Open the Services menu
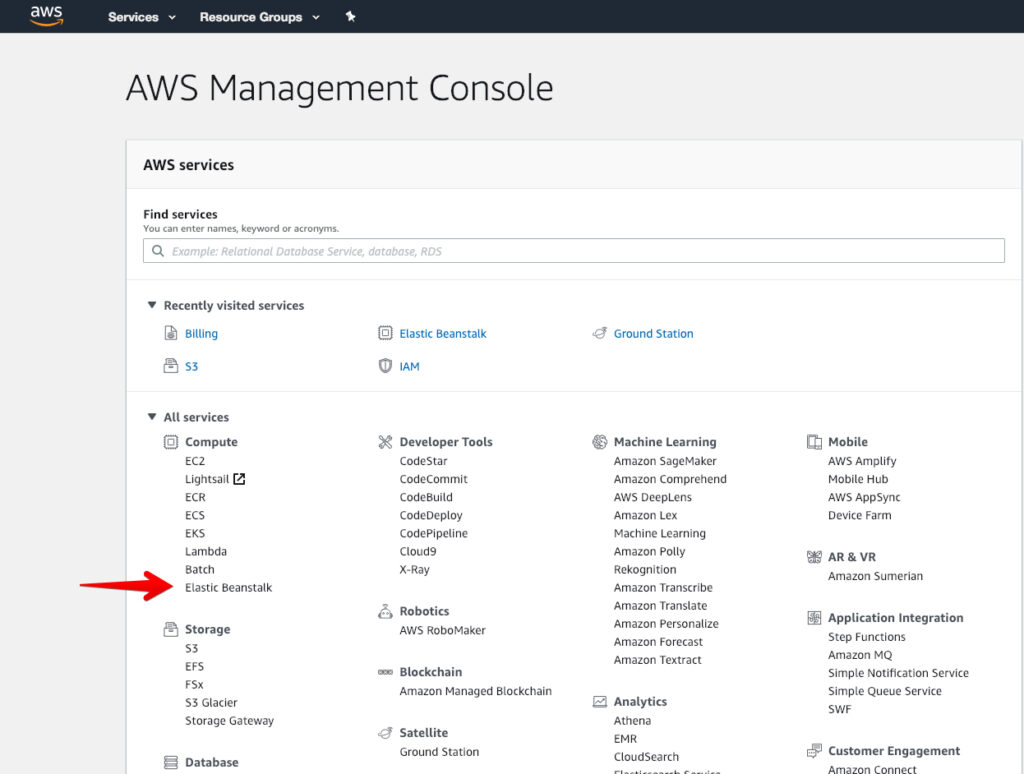Screen dimensions: 1024x774 142,17
